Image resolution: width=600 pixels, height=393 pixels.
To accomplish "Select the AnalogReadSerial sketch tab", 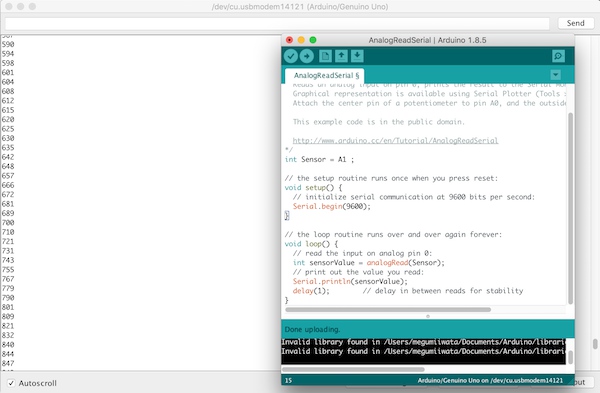I will (x=324, y=75).
